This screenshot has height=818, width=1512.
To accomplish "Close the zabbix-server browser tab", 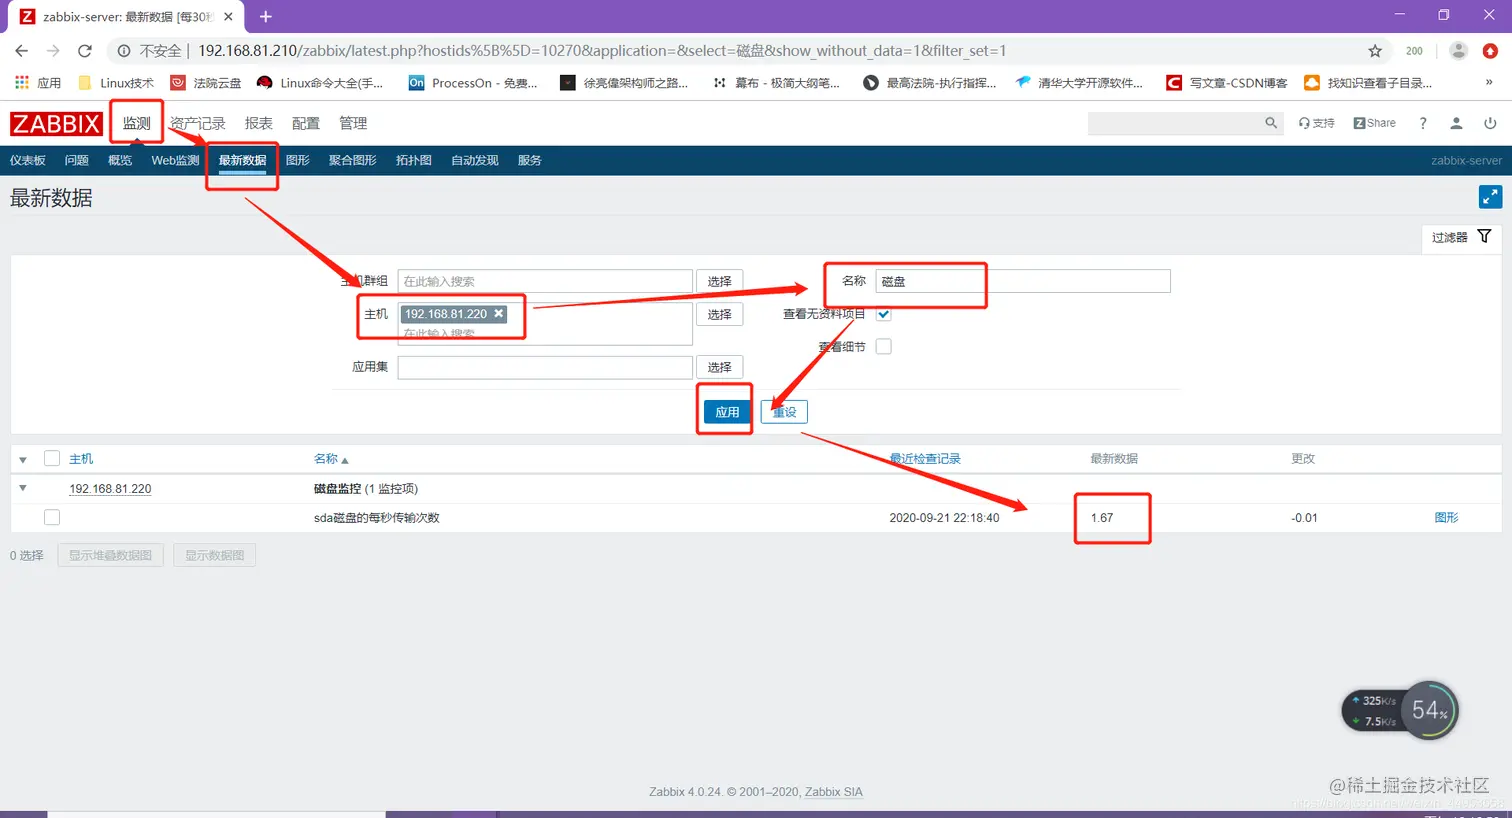I will tap(229, 16).
